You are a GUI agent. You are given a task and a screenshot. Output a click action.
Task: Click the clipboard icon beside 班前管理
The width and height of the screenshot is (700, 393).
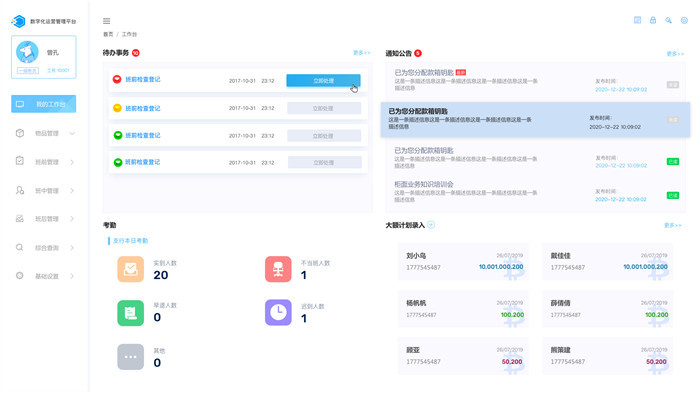20,161
